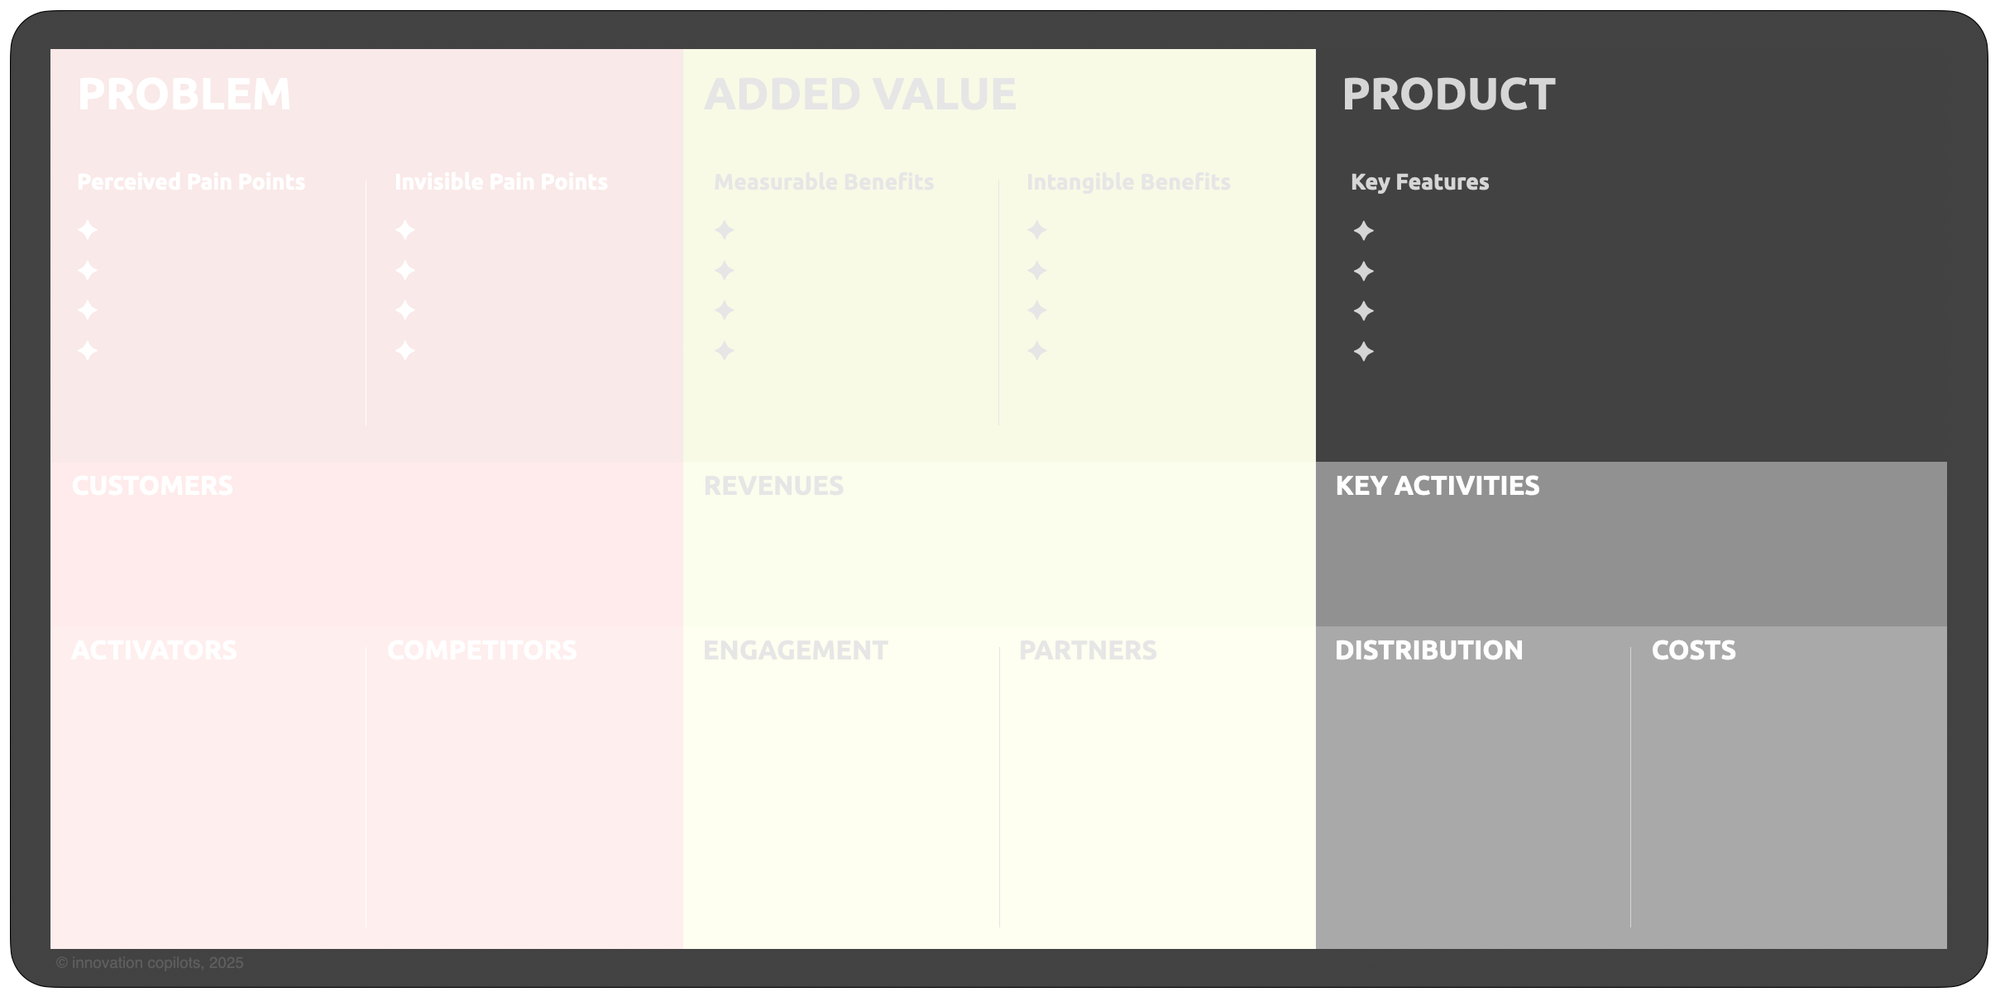This screenshot has width=2000, height=998.
Task: Click the Key Features subheading
Action: [1419, 182]
